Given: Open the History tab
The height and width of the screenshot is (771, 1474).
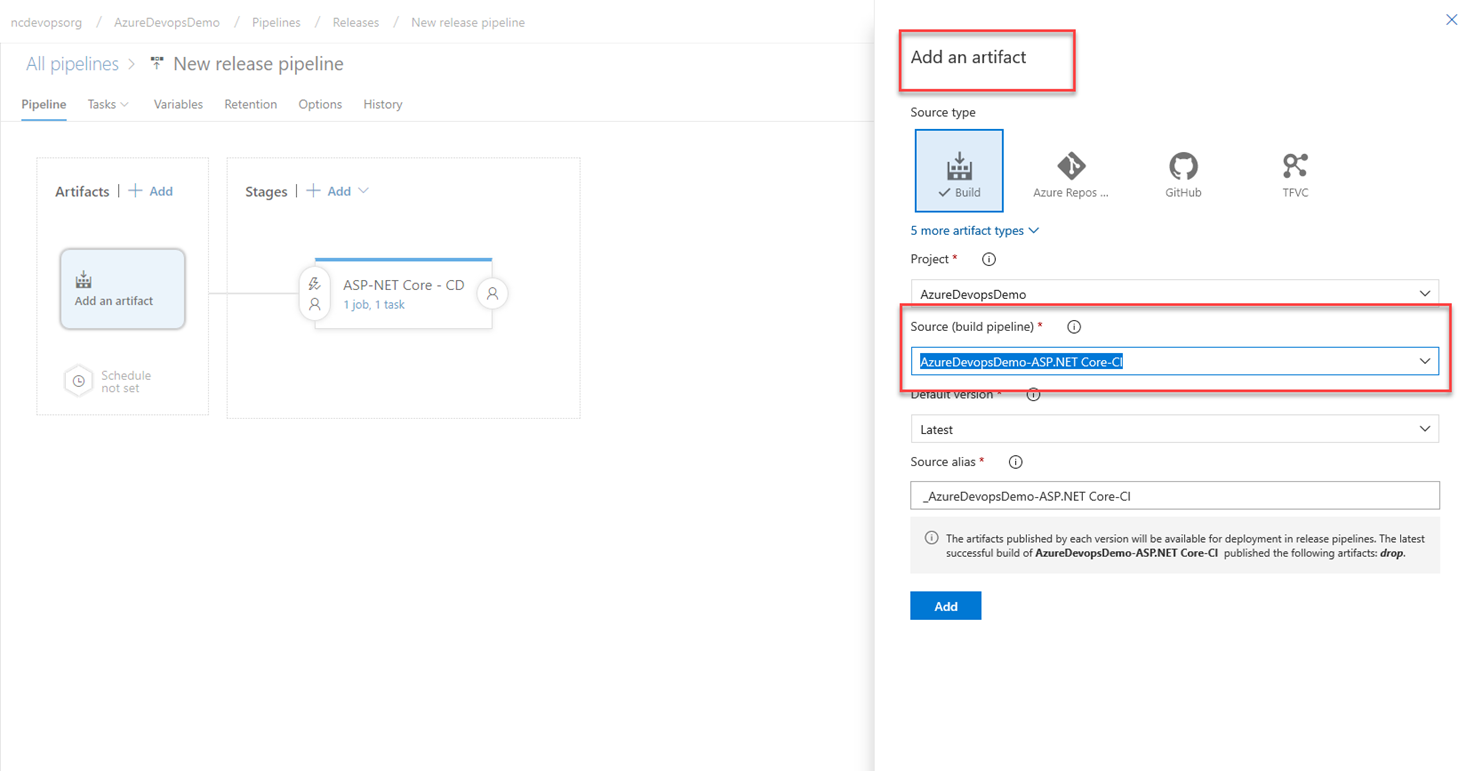Looking at the screenshot, I should [383, 104].
